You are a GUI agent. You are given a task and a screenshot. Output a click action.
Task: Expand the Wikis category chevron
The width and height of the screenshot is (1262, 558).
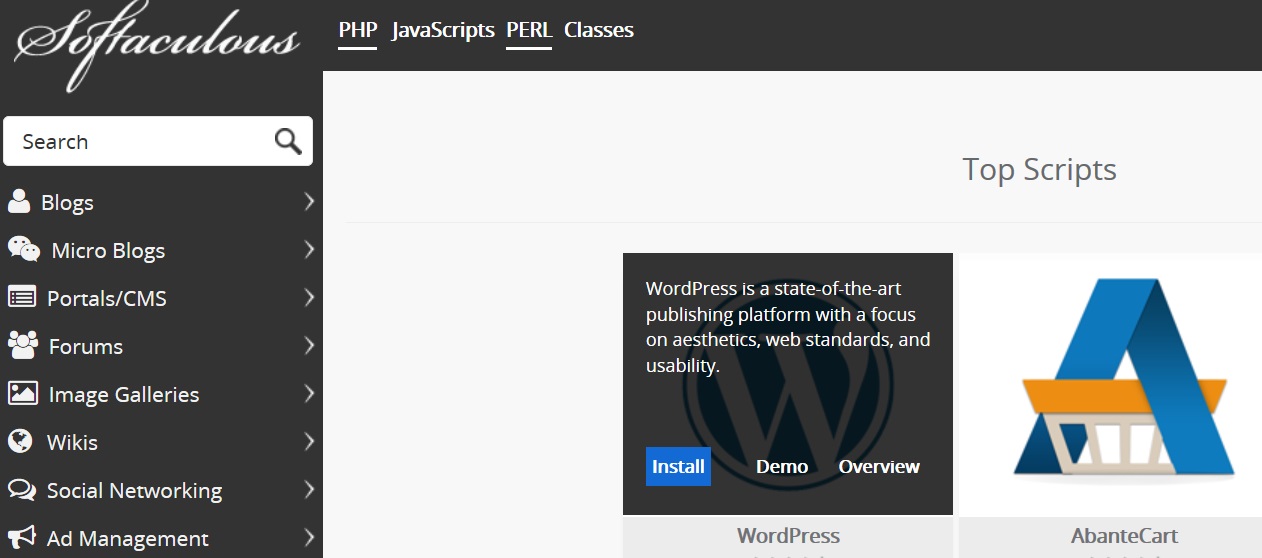[309, 441]
